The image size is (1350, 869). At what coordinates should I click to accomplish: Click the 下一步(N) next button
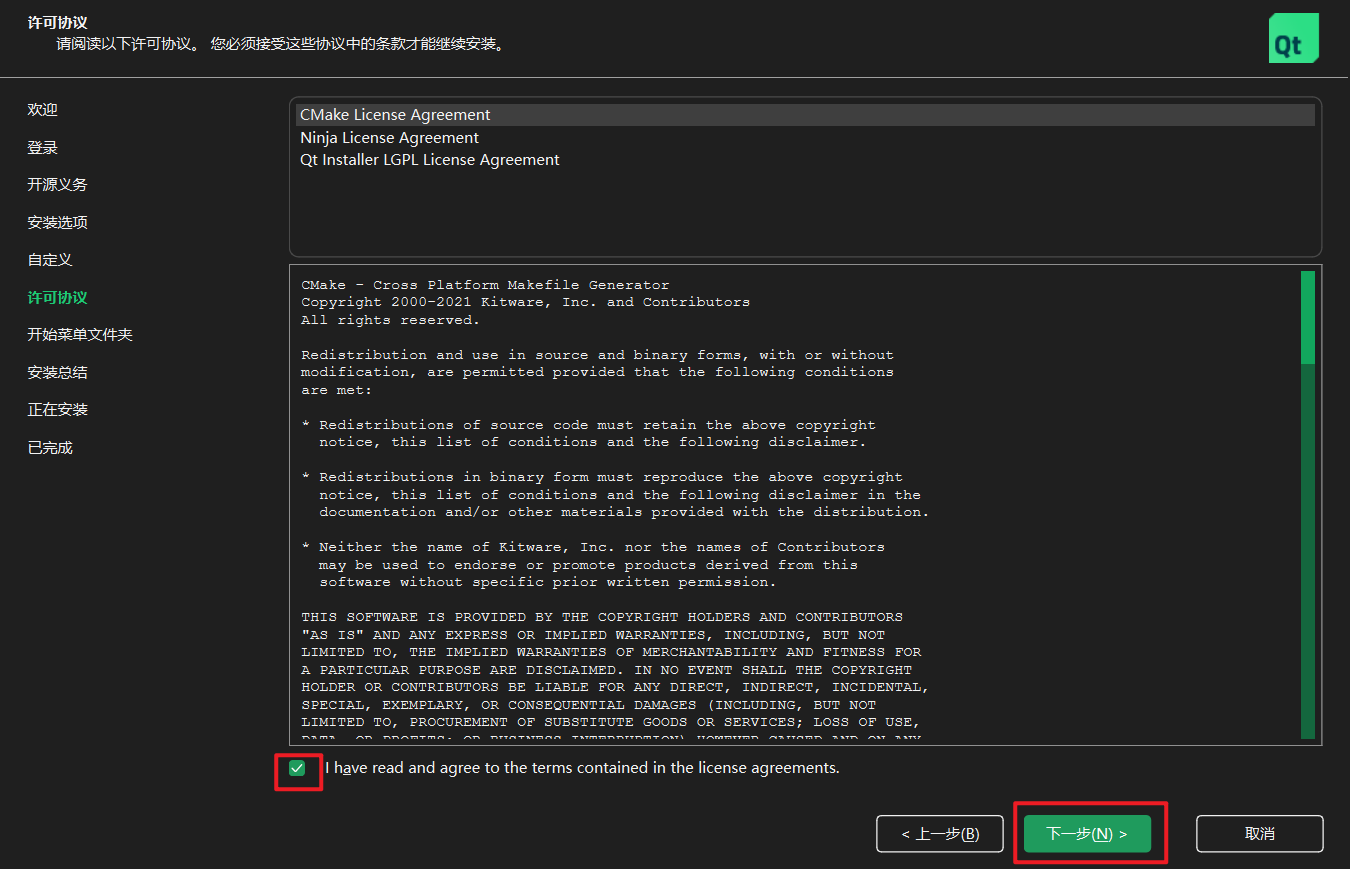[x=1087, y=834]
